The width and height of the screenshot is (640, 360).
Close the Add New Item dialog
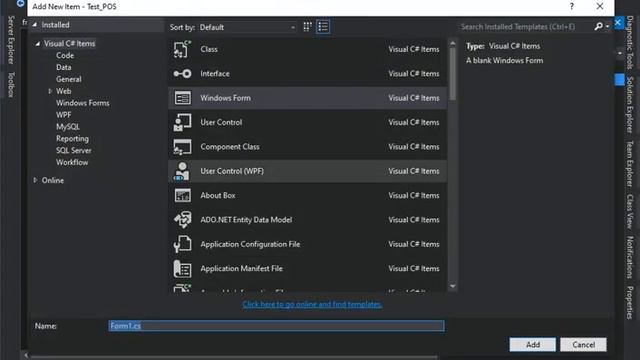(600, 7)
